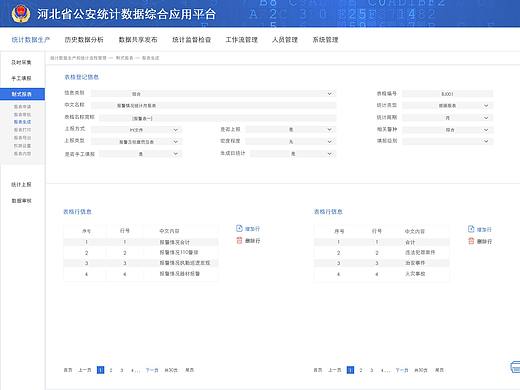Image resolution: width=520 pixels, height=390 pixels.
Task: Select the highlighted 制式报表 sidebar item
Action: click(x=22, y=94)
